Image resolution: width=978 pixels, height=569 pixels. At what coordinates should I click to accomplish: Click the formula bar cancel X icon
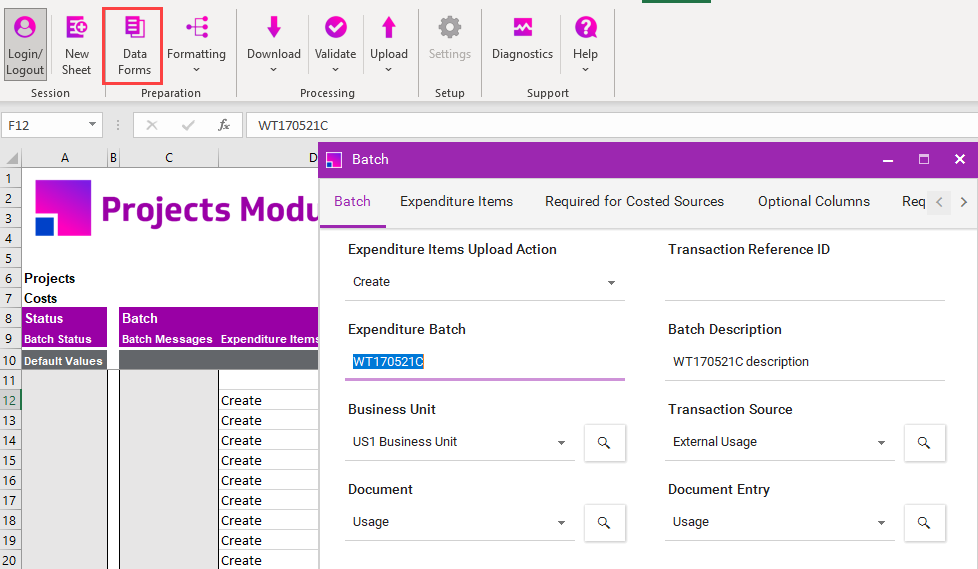coord(152,125)
